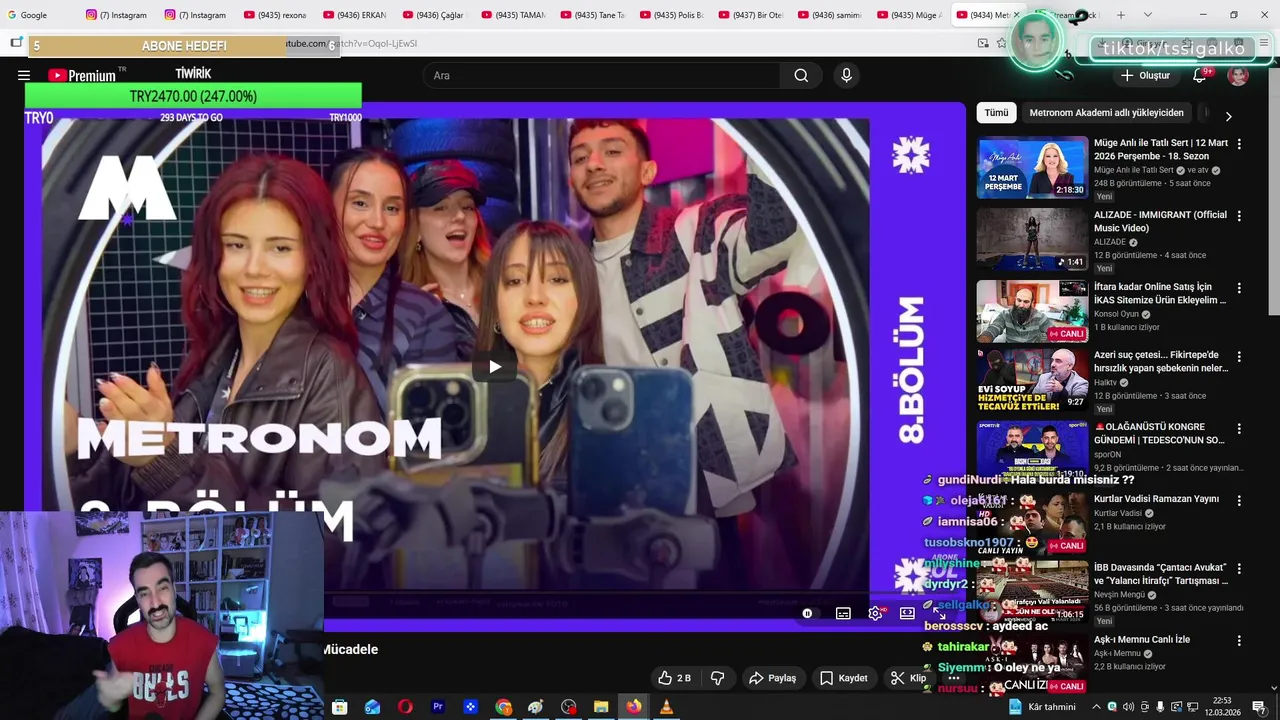The image size is (1280, 720).
Task: Open OBS Studio from taskbar
Action: pos(569,707)
